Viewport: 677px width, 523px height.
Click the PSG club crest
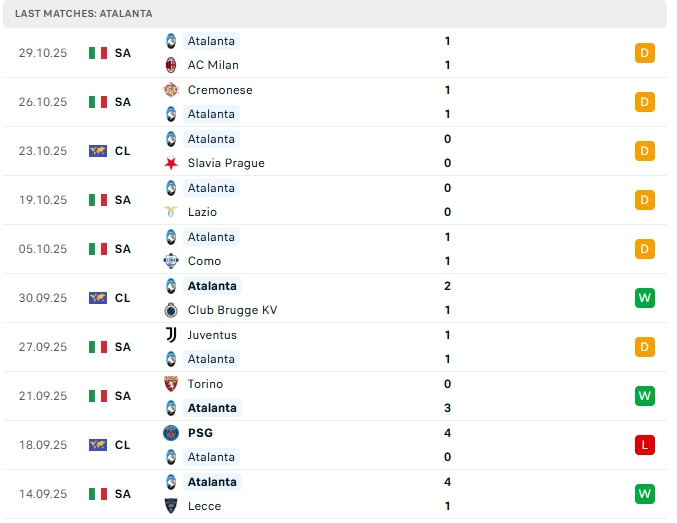pyautogui.click(x=171, y=433)
